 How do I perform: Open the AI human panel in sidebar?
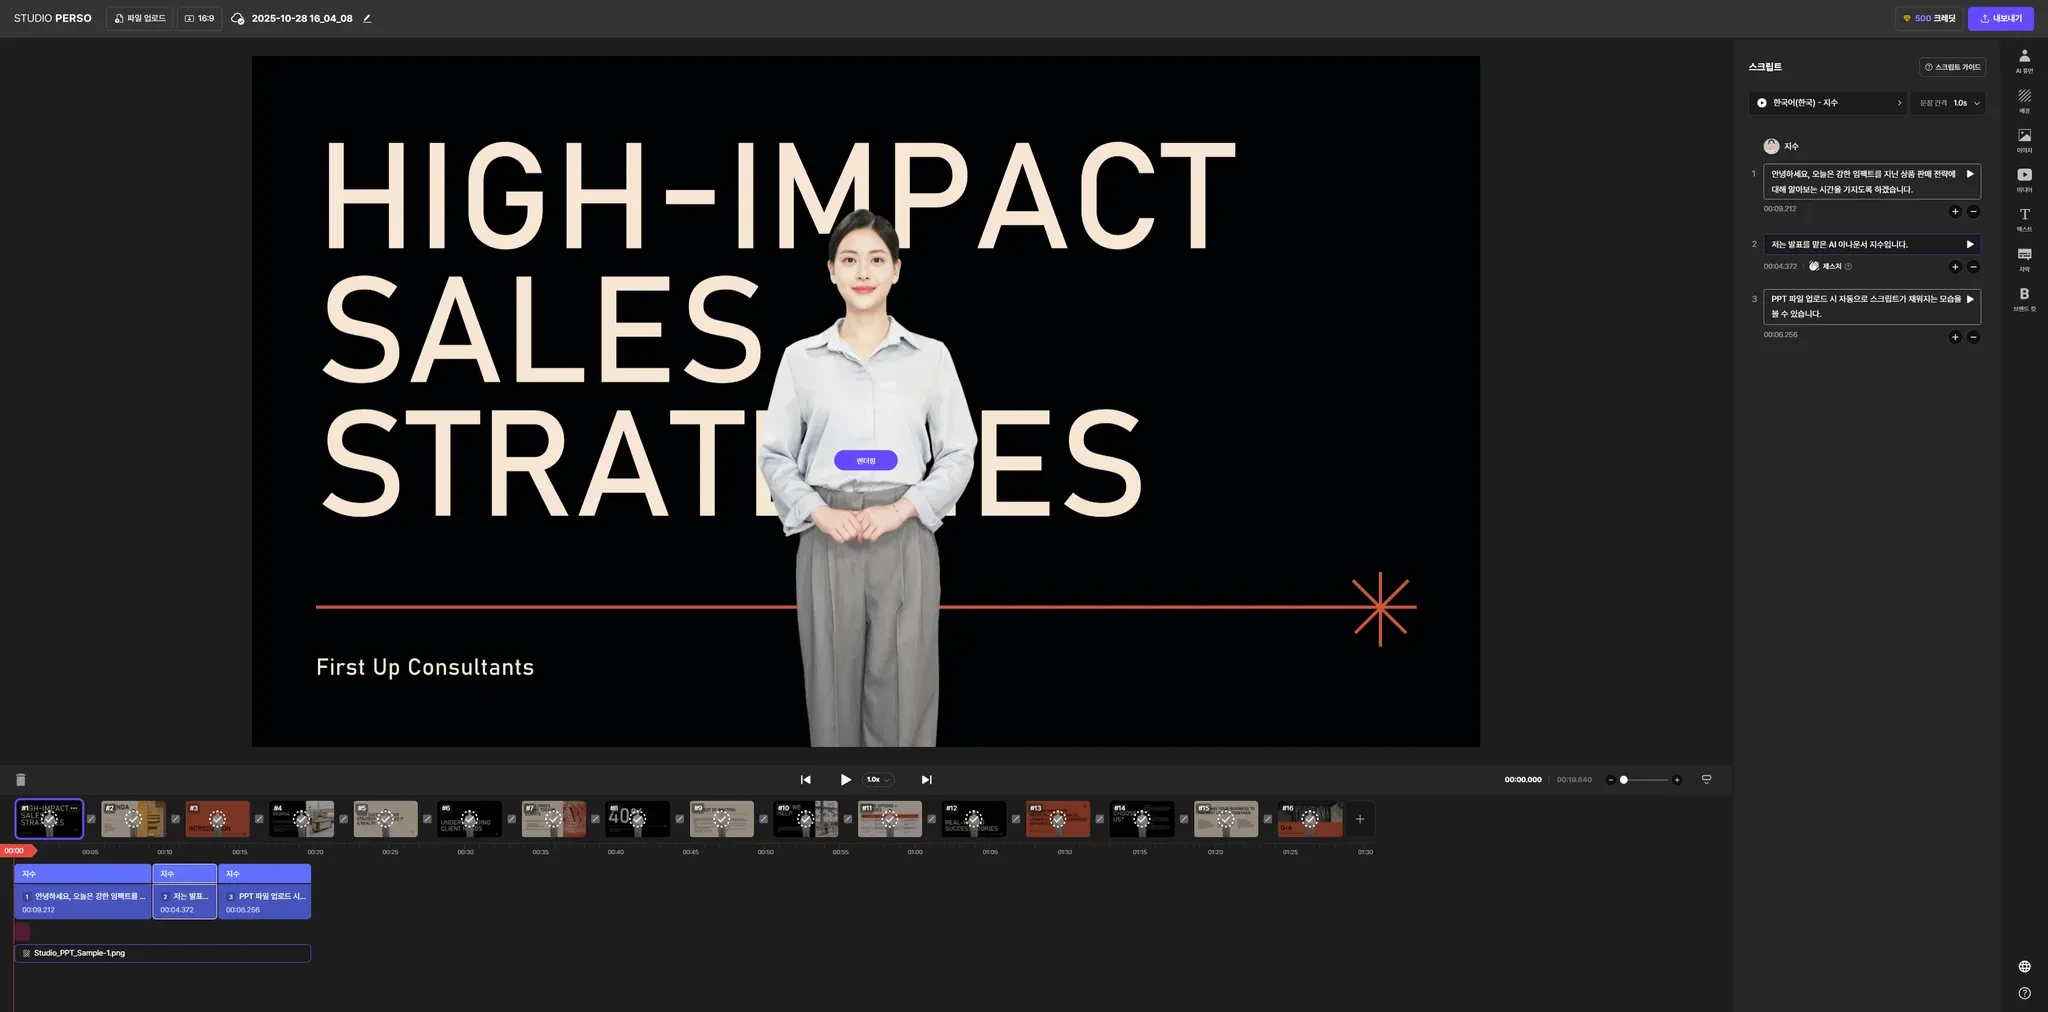2024,60
